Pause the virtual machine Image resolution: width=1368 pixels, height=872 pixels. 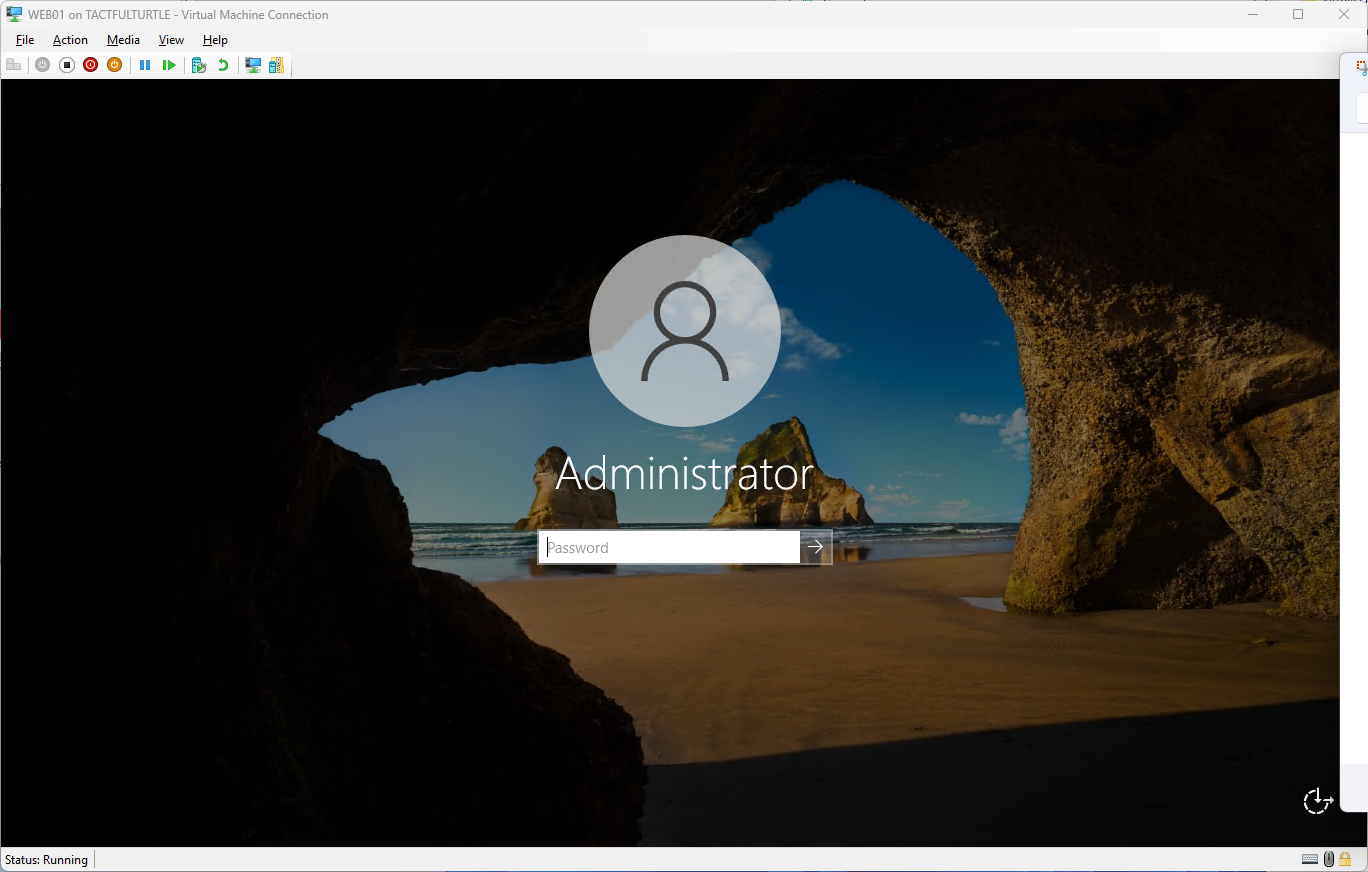click(145, 65)
